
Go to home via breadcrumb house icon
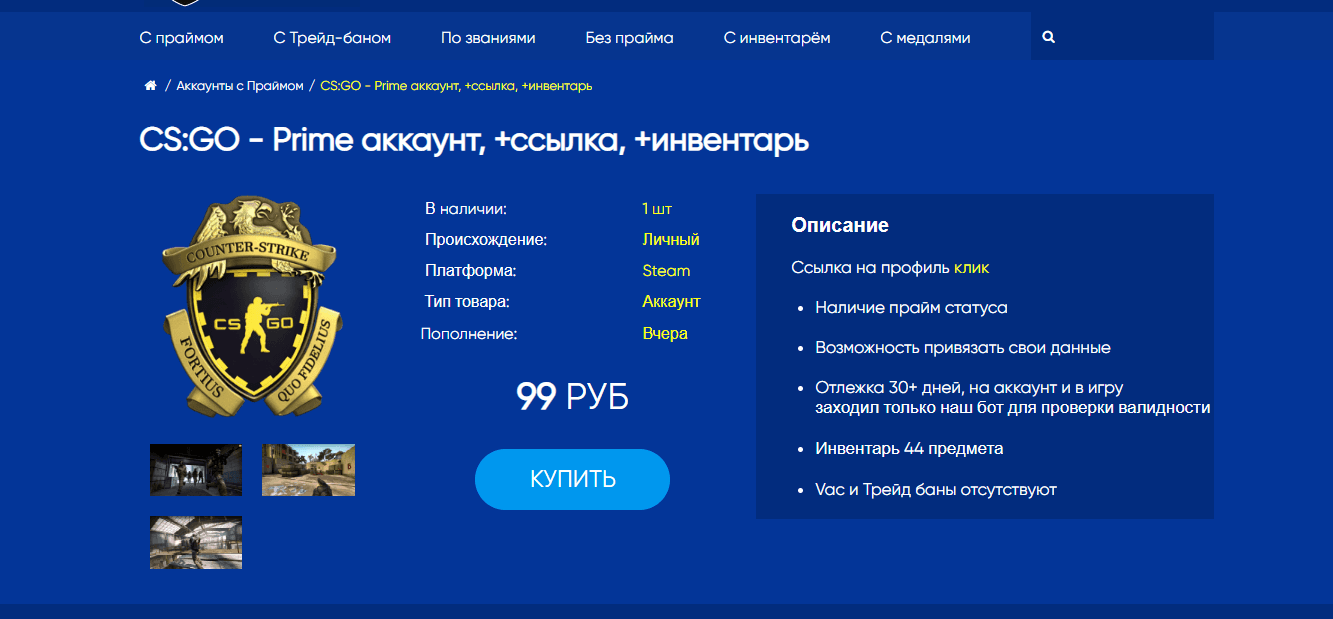coord(150,86)
